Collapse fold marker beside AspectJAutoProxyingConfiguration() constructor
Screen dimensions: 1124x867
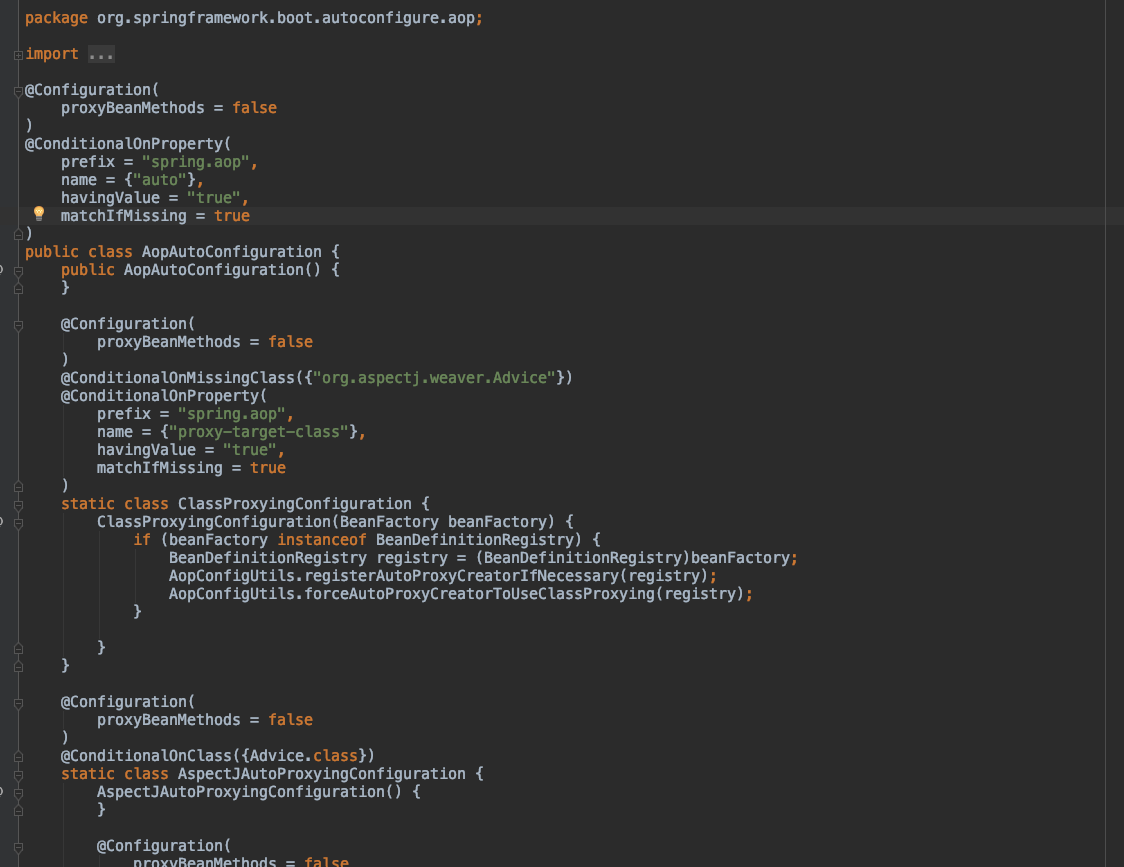[19, 793]
